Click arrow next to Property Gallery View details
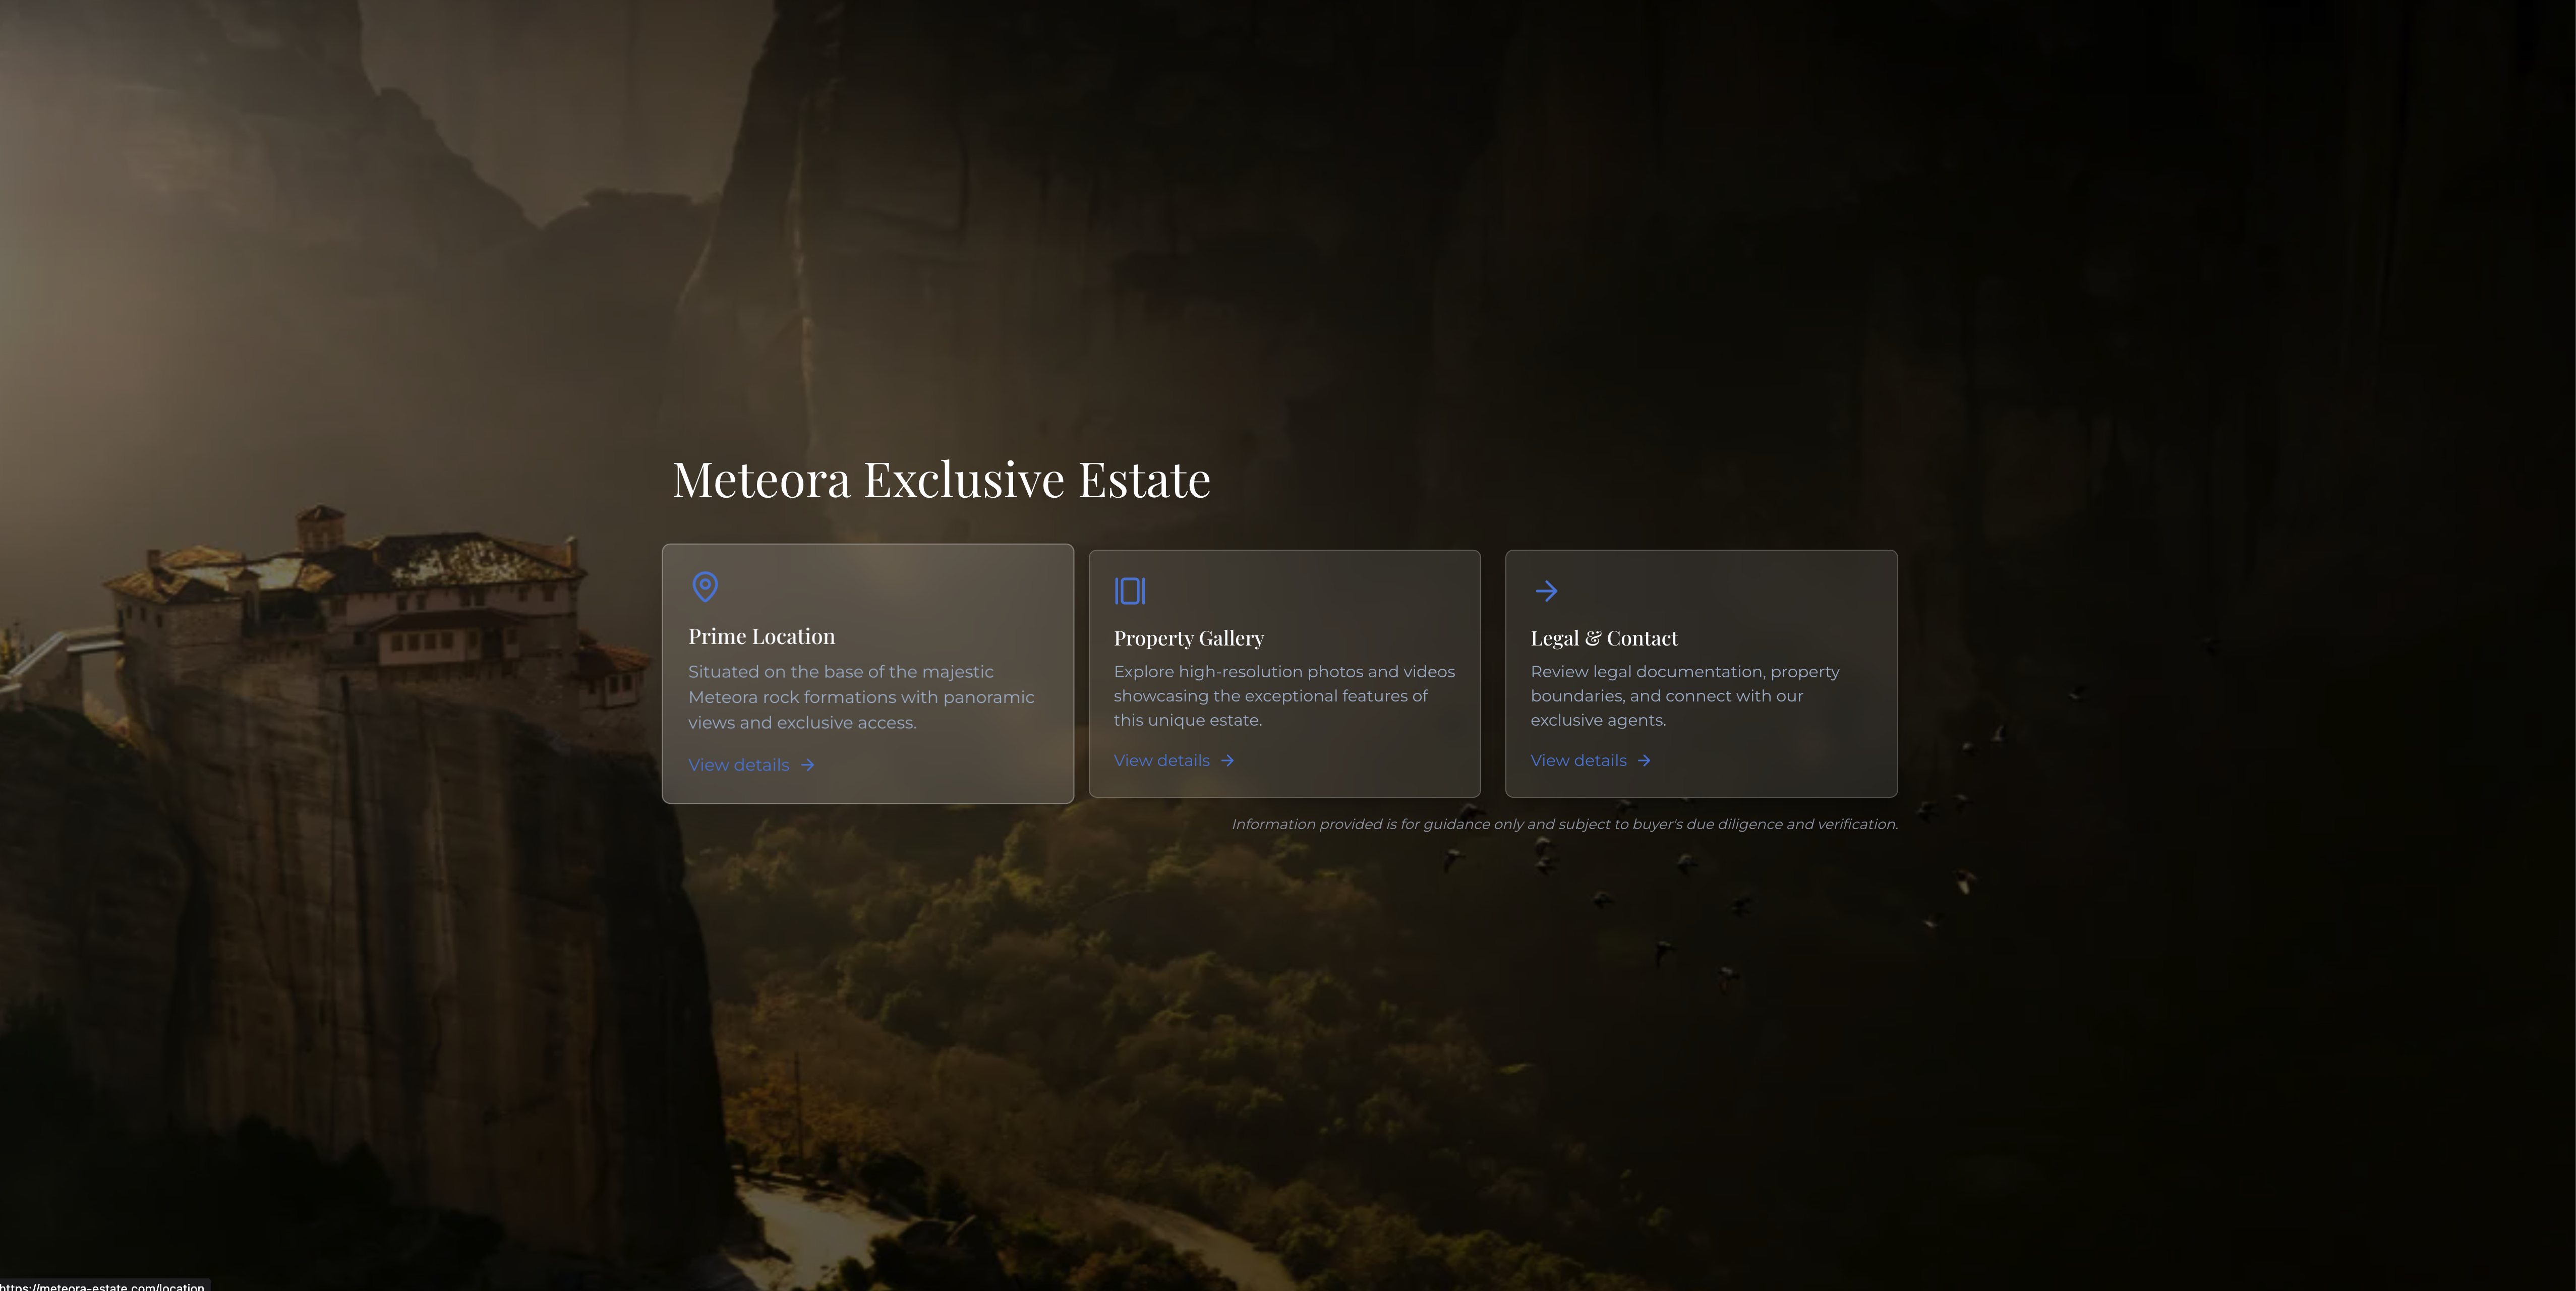The width and height of the screenshot is (2576, 1291). [x=1228, y=761]
